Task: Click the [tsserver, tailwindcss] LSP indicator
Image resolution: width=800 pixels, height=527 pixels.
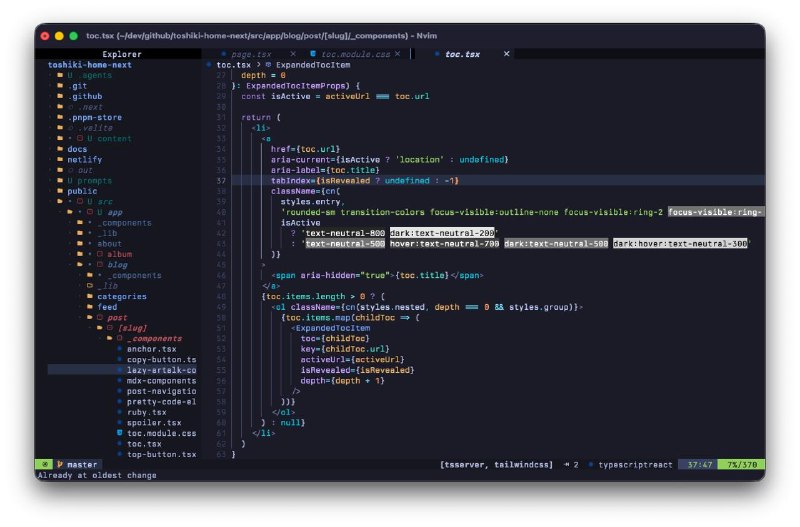Action: click(496, 464)
